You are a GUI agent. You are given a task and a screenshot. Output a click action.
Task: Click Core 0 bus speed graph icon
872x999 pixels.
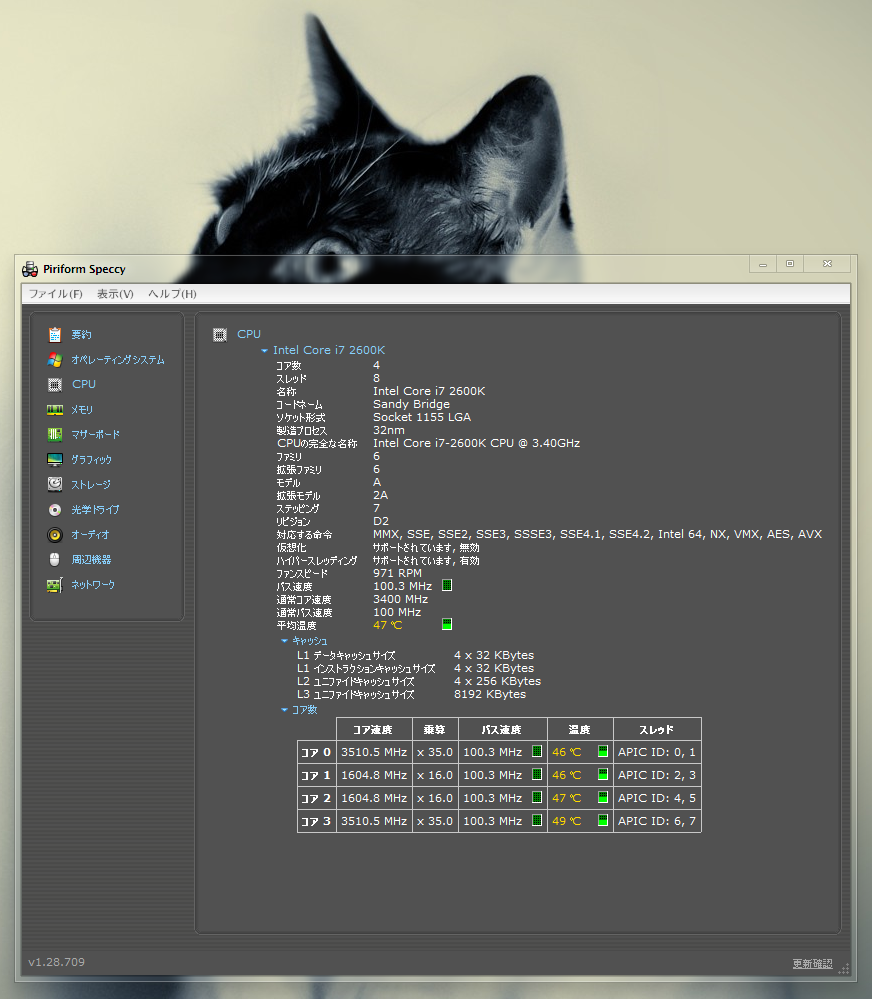[537, 751]
